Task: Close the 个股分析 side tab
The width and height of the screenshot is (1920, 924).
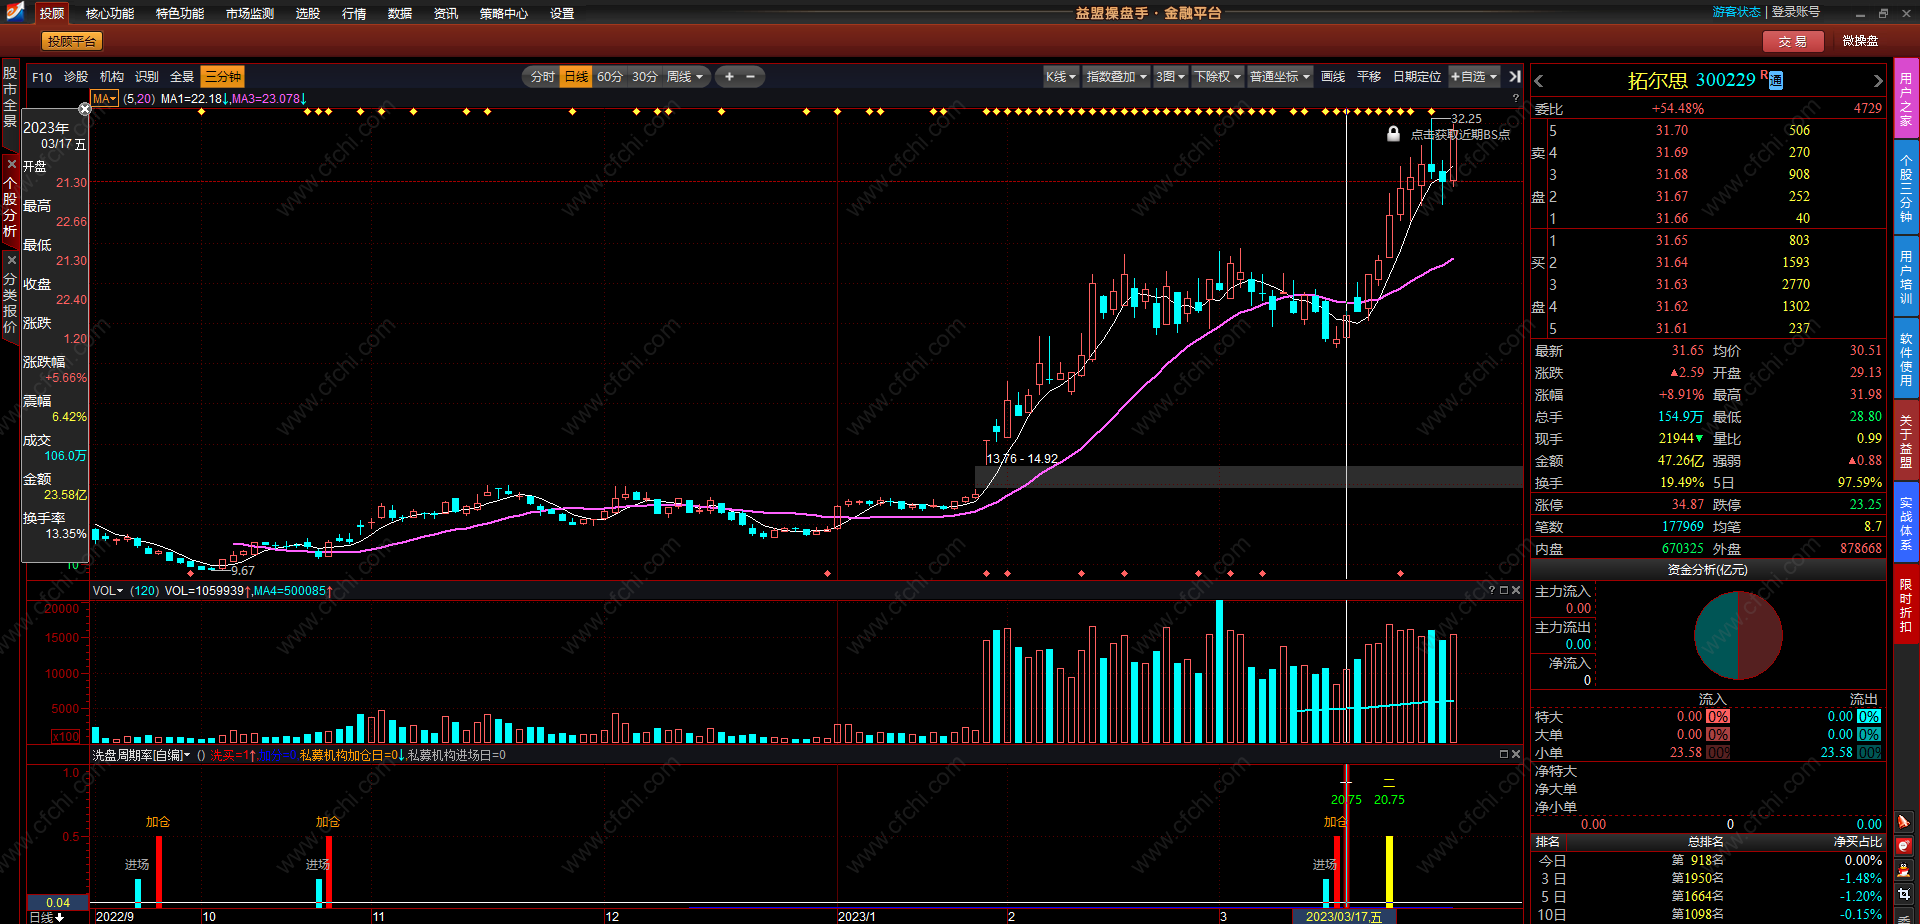Action: click(11, 164)
